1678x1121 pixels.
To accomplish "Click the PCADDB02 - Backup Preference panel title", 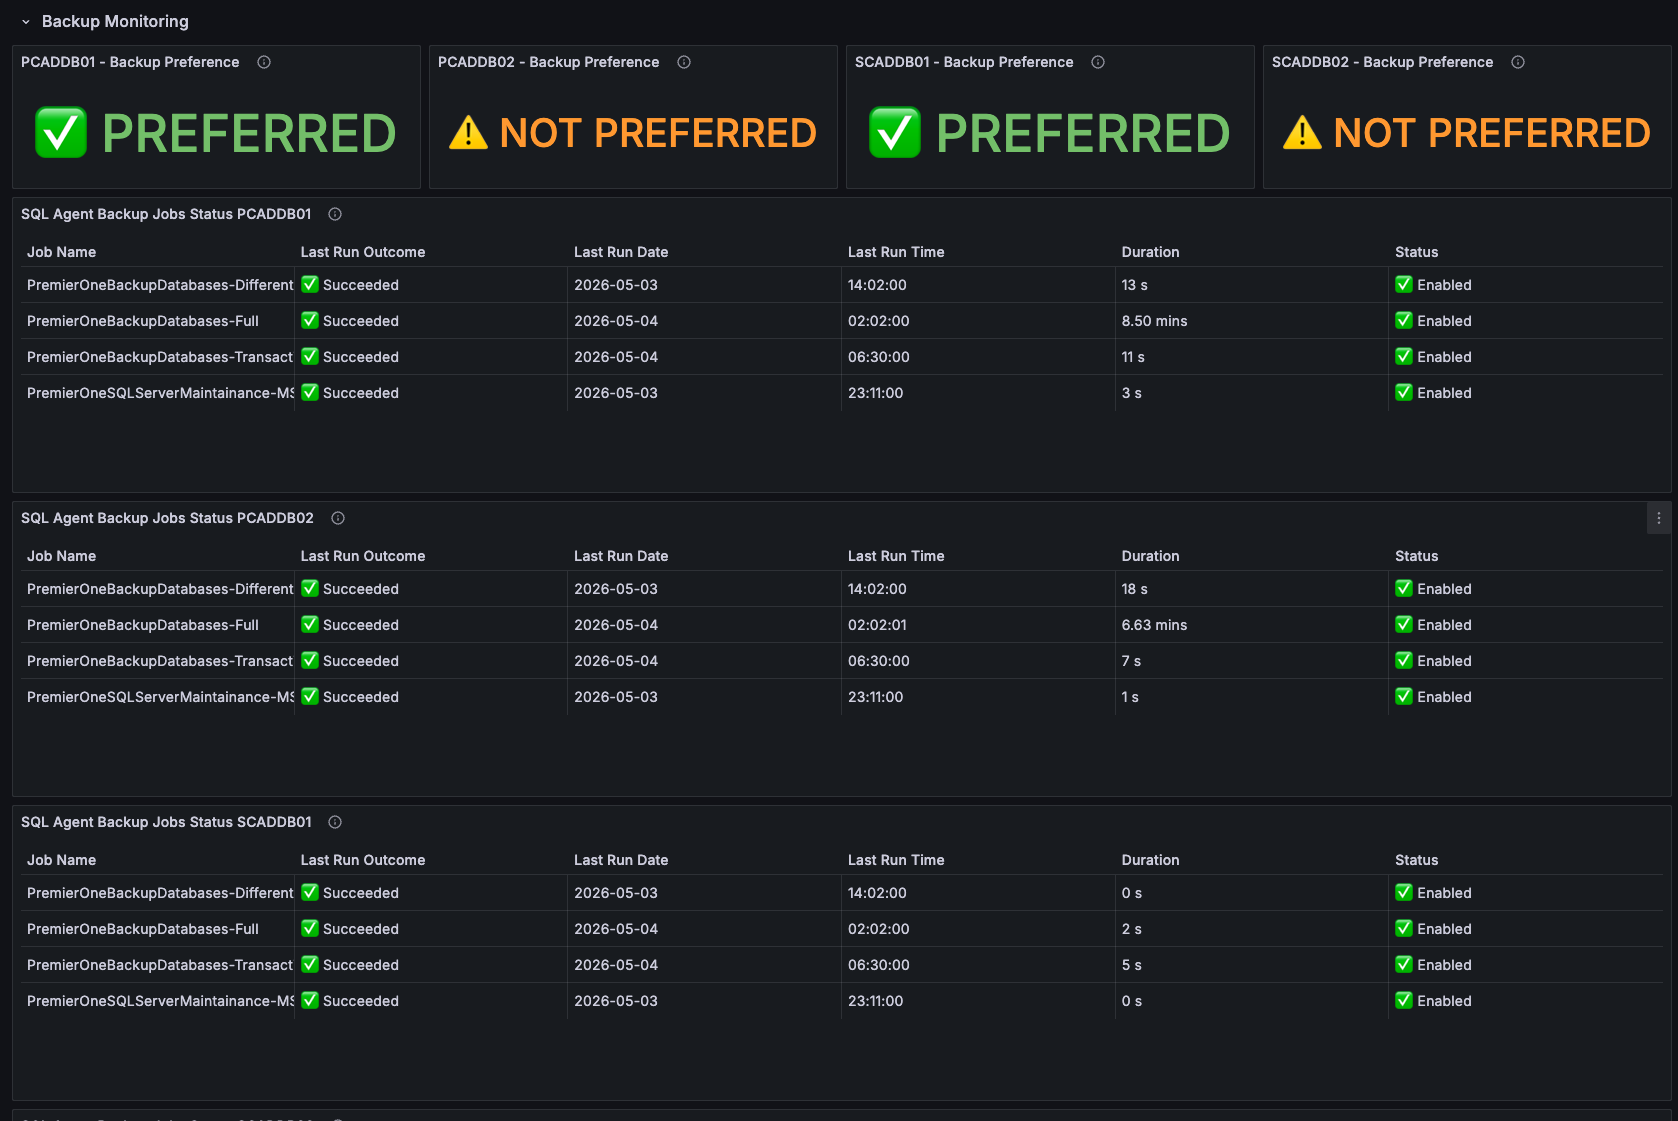I will click(x=549, y=62).
